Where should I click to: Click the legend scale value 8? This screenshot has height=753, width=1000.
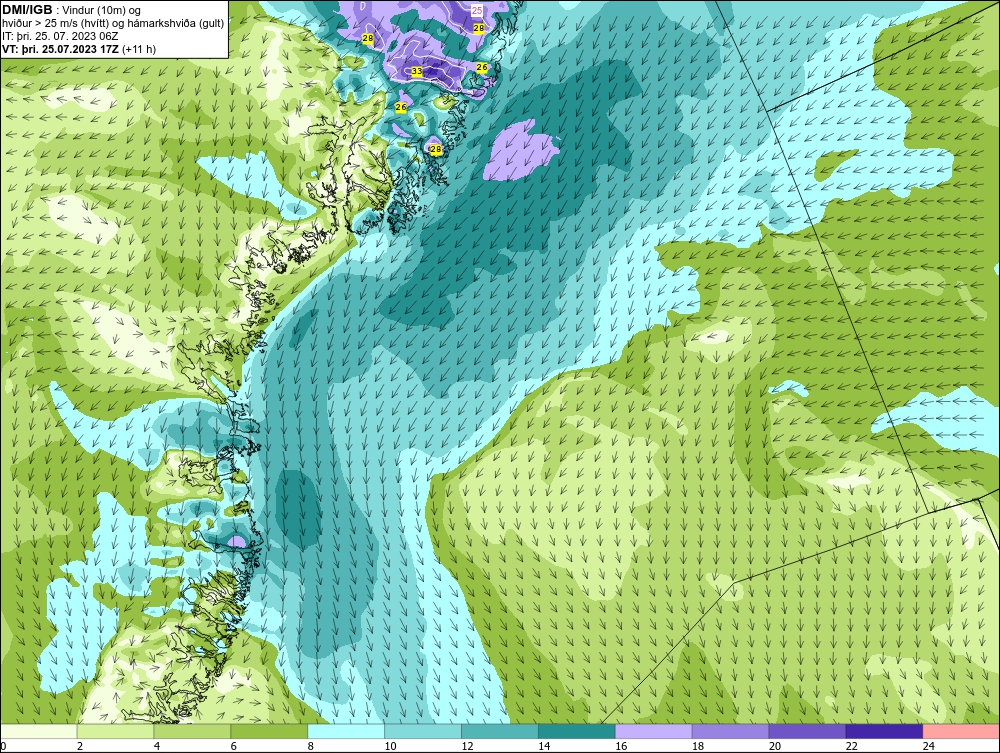tap(311, 746)
